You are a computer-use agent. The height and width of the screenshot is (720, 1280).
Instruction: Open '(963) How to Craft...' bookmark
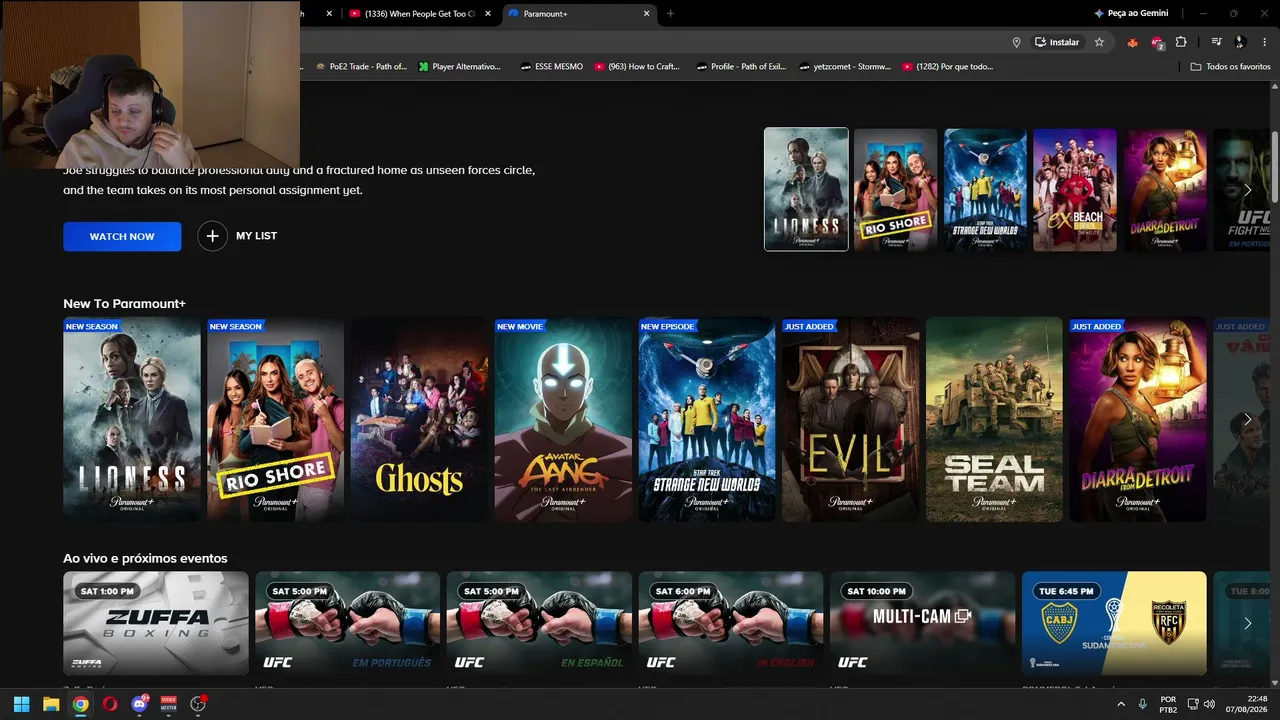[x=636, y=67]
